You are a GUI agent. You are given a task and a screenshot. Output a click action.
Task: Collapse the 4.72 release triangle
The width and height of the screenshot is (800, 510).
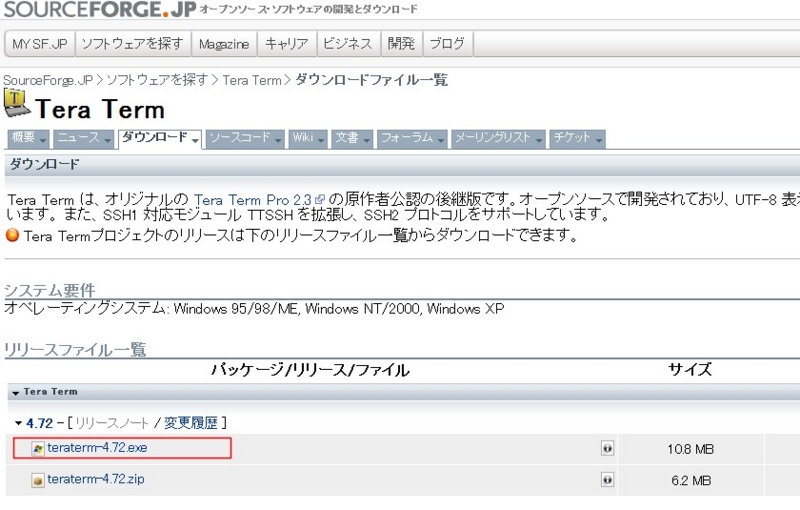[19, 423]
